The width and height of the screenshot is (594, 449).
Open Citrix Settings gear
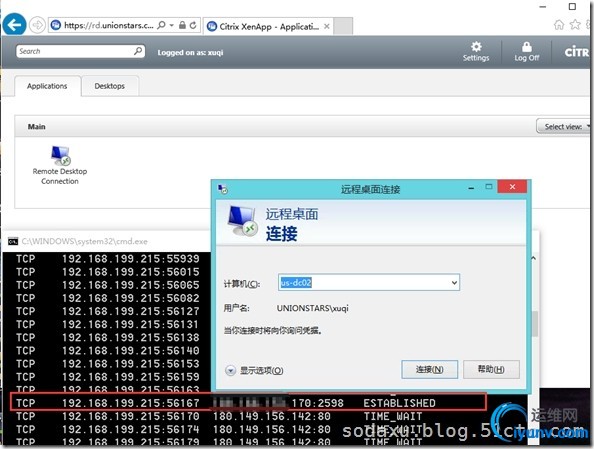pos(476,52)
